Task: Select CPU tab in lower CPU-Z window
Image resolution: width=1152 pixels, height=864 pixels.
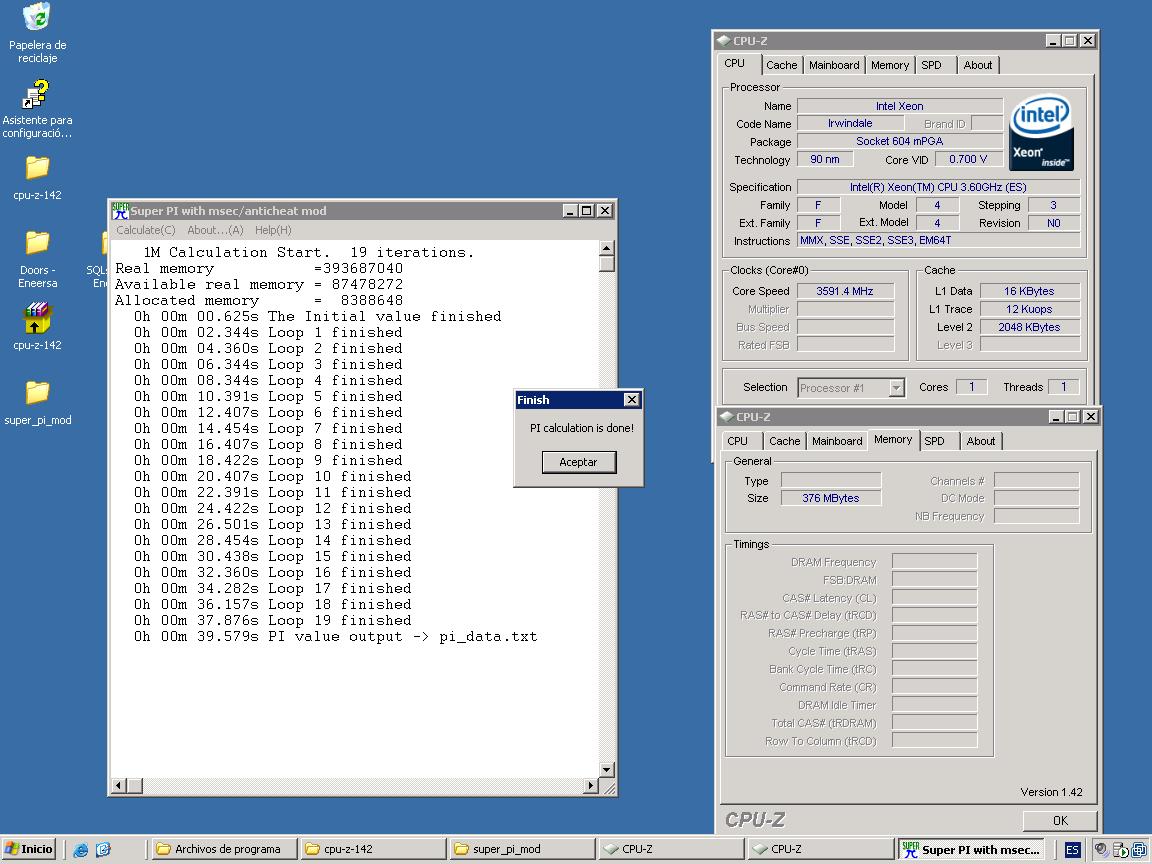Action: (738, 441)
